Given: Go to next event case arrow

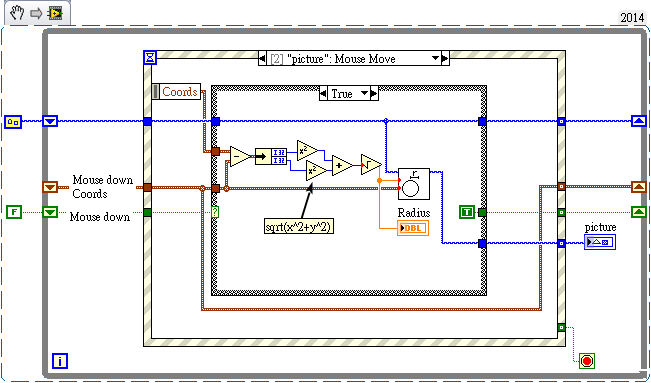Looking at the screenshot, I should click(x=445, y=59).
